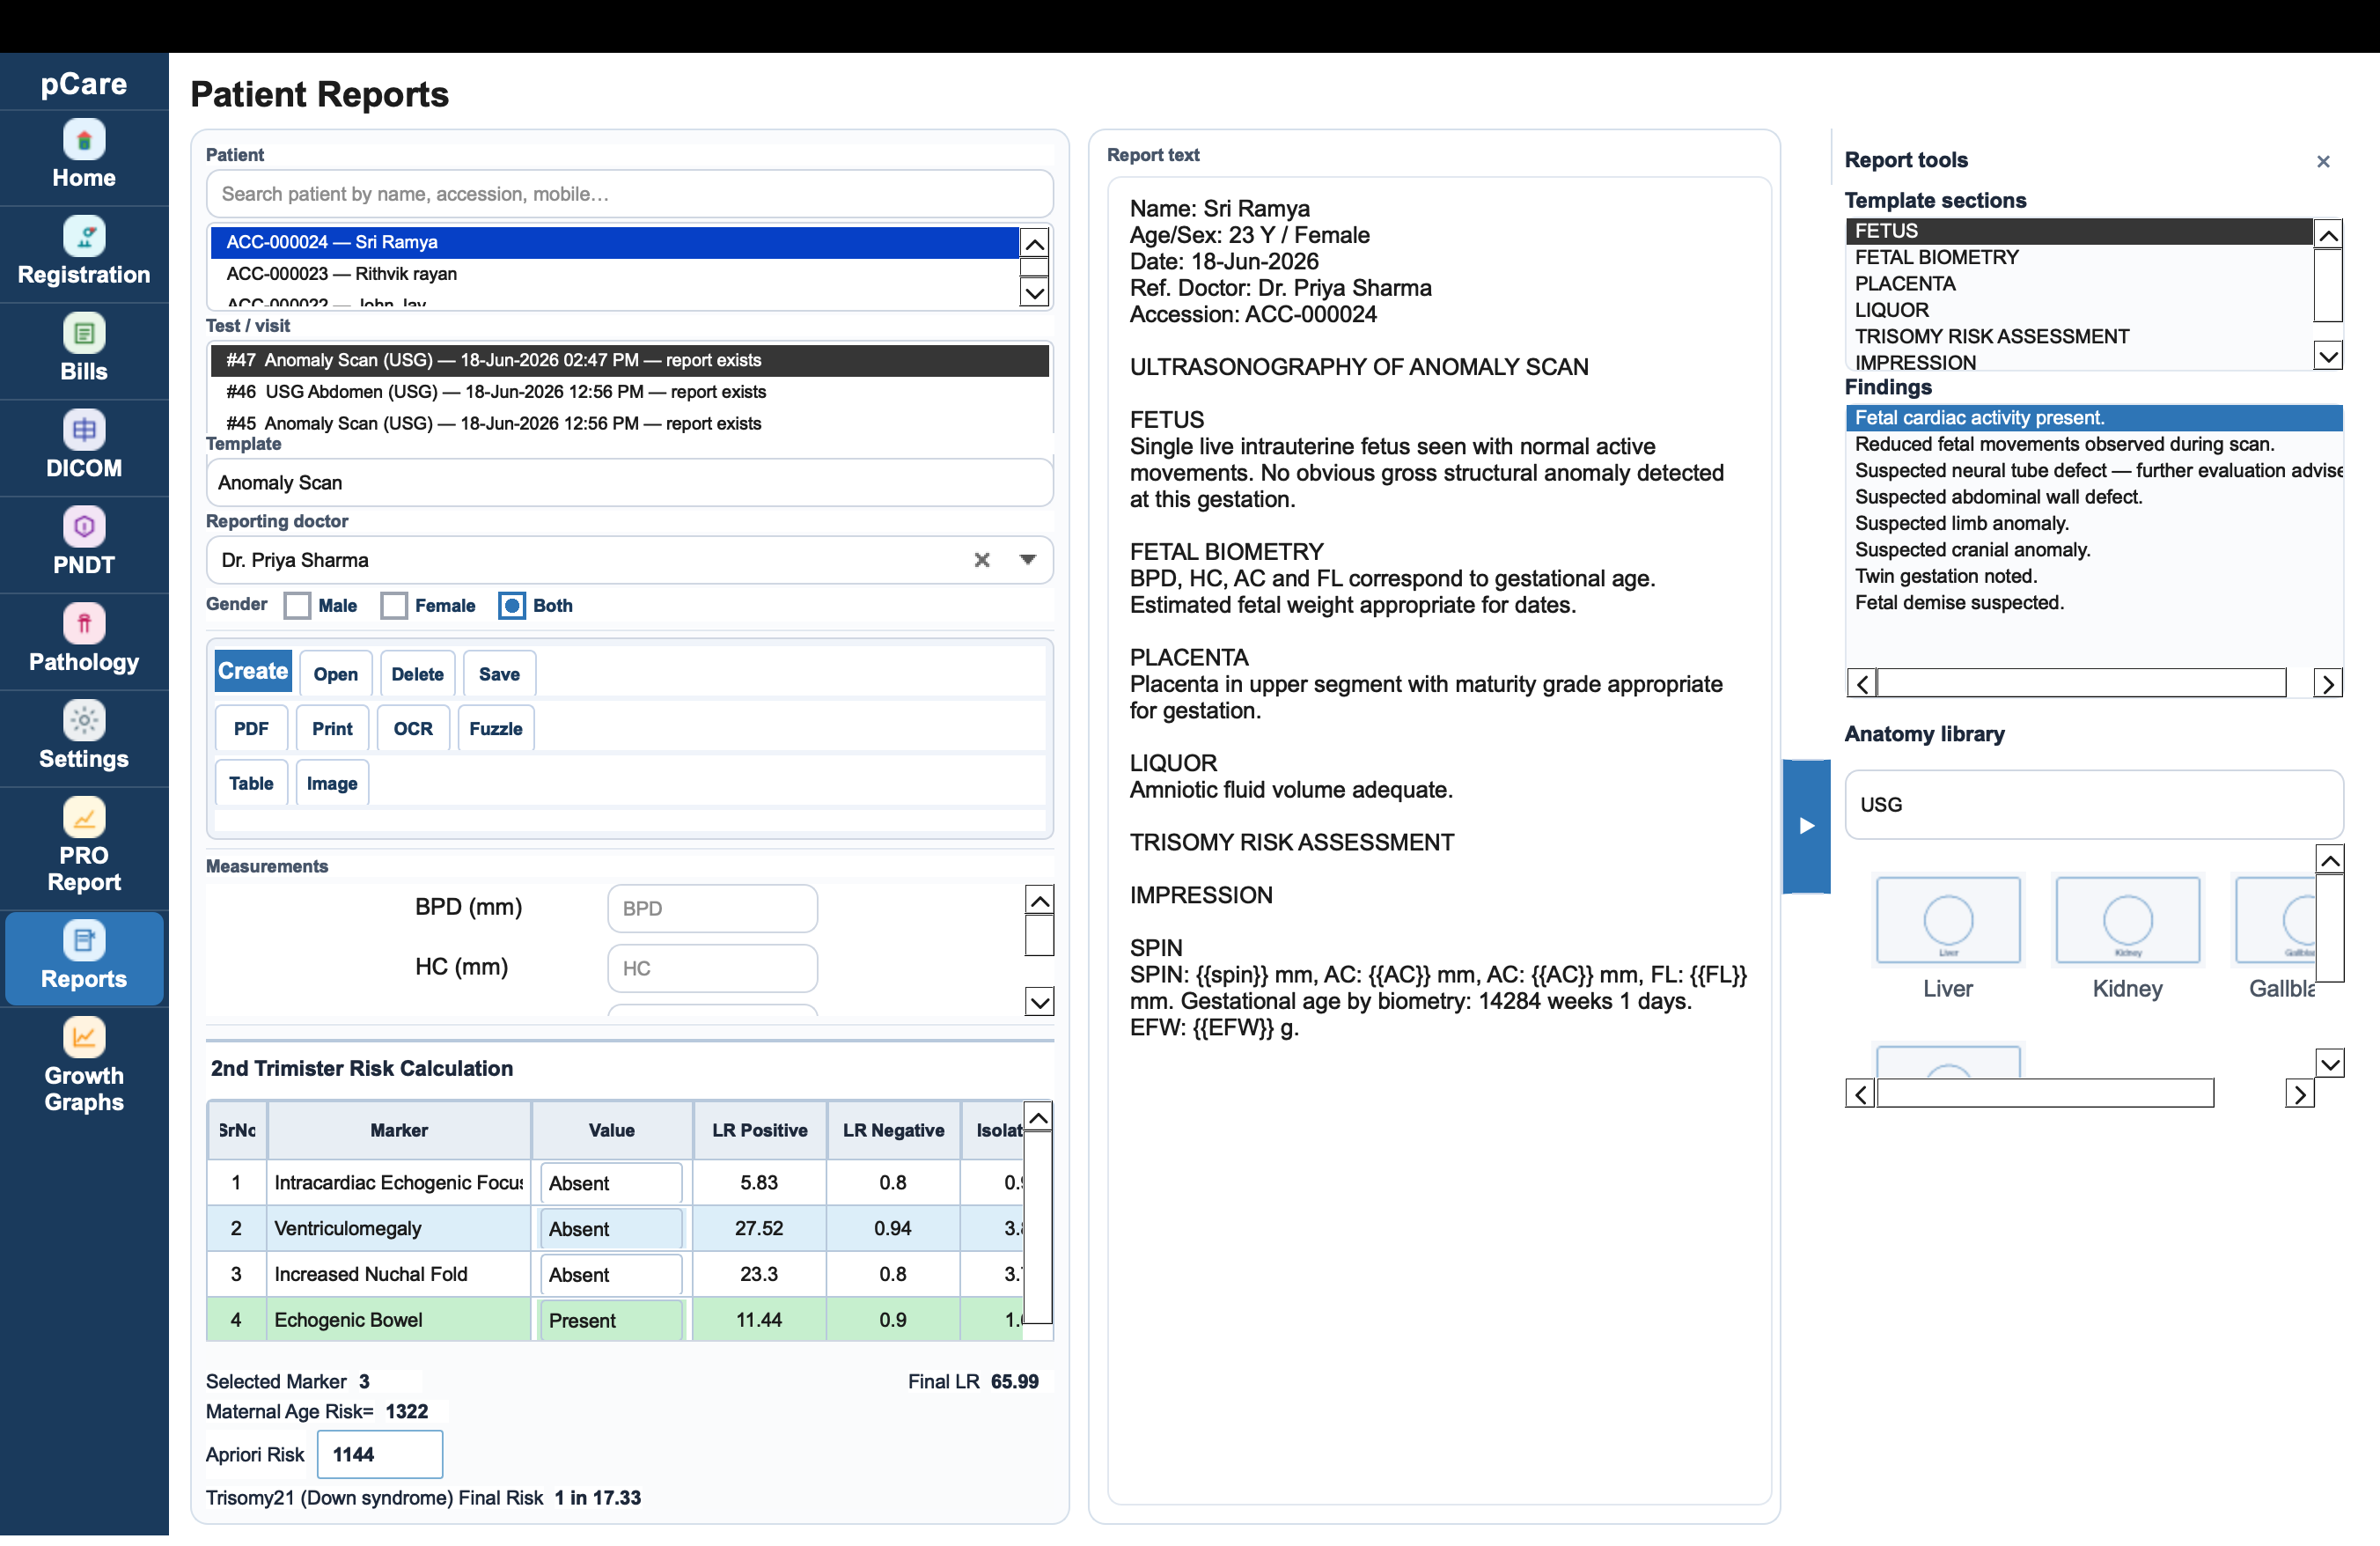The width and height of the screenshot is (2380, 1546).
Task: Toggle the Both gender checkbox
Action: (x=512, y=606)
